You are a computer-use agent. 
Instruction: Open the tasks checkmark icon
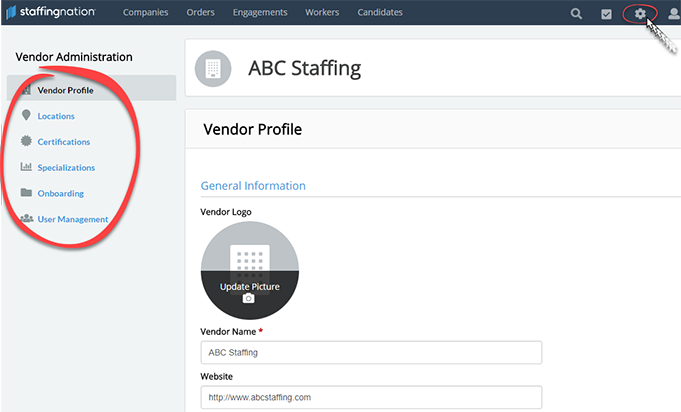coord(606,14)
